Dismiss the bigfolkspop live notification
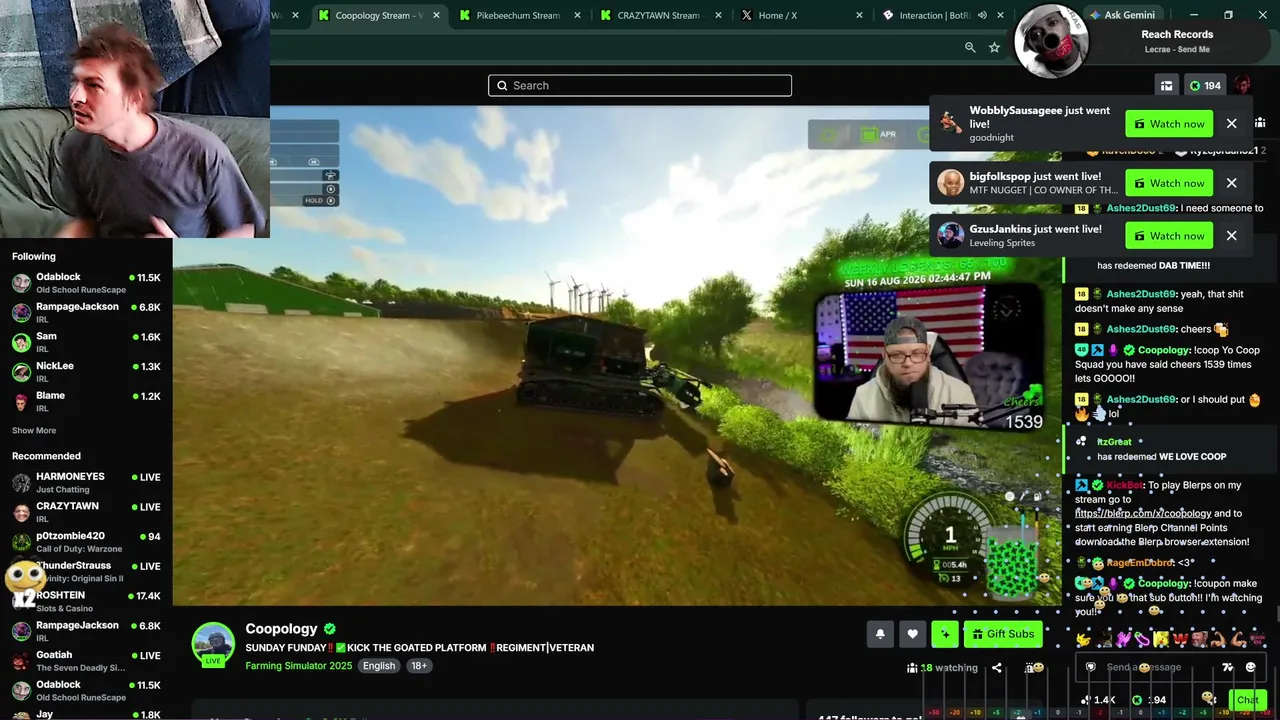 1232,183
